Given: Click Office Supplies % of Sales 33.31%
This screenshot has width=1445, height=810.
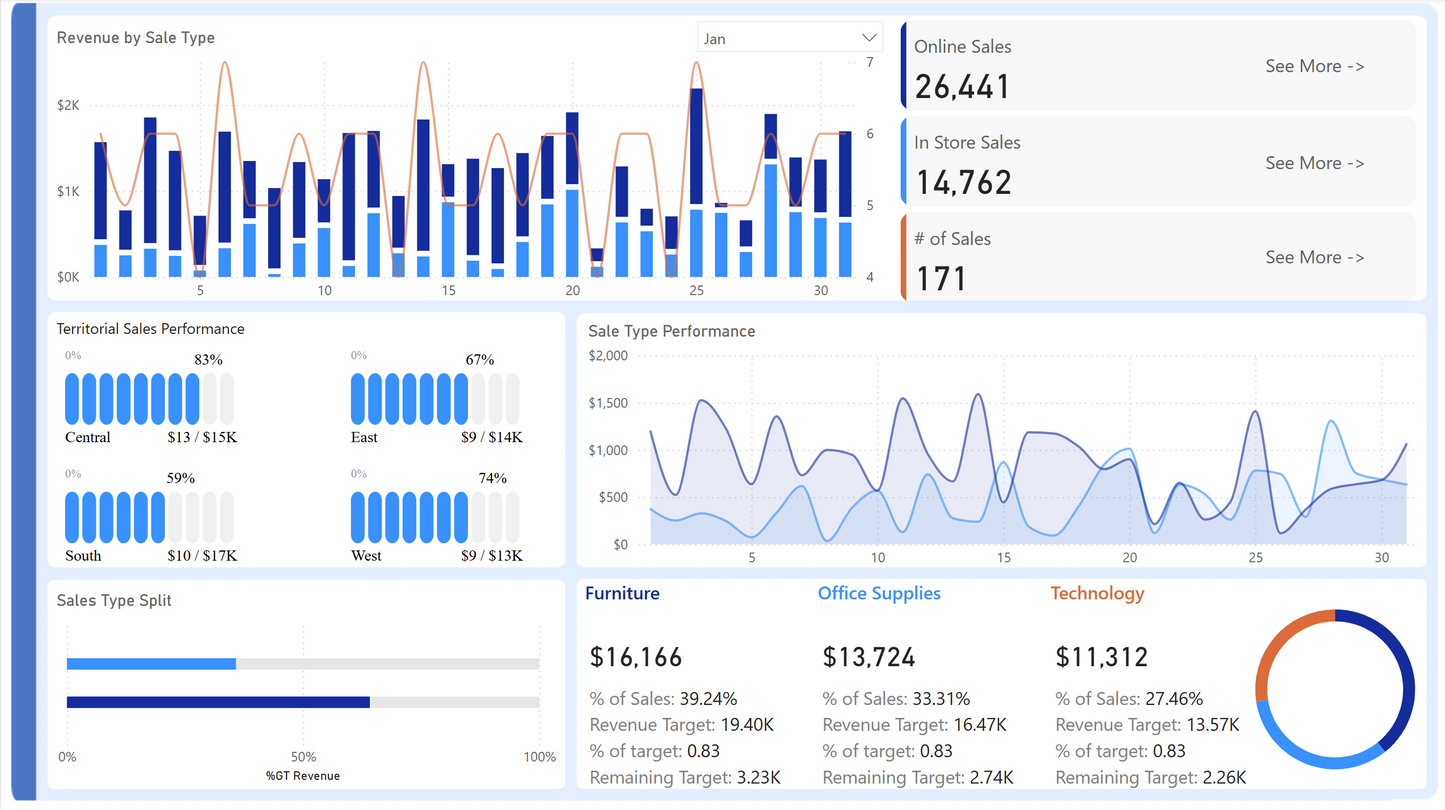Looking at the screenshot, I should (x=896, y=698).
